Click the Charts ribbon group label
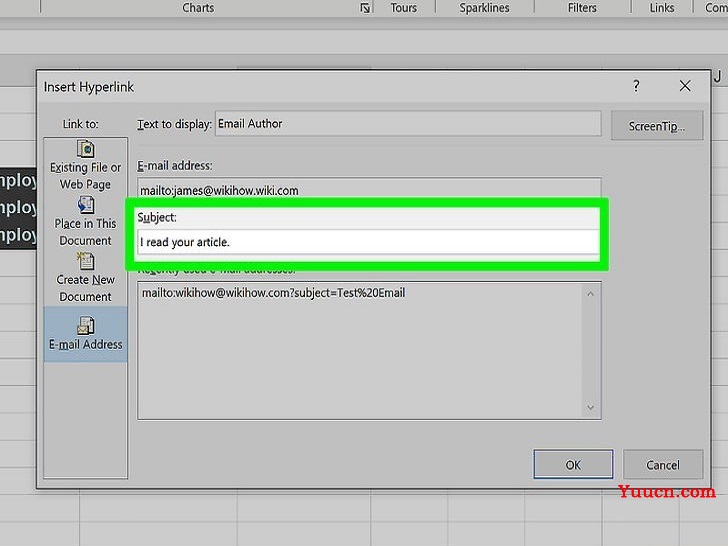The height and width of the screenshot is (546, 728). point(198,8)
